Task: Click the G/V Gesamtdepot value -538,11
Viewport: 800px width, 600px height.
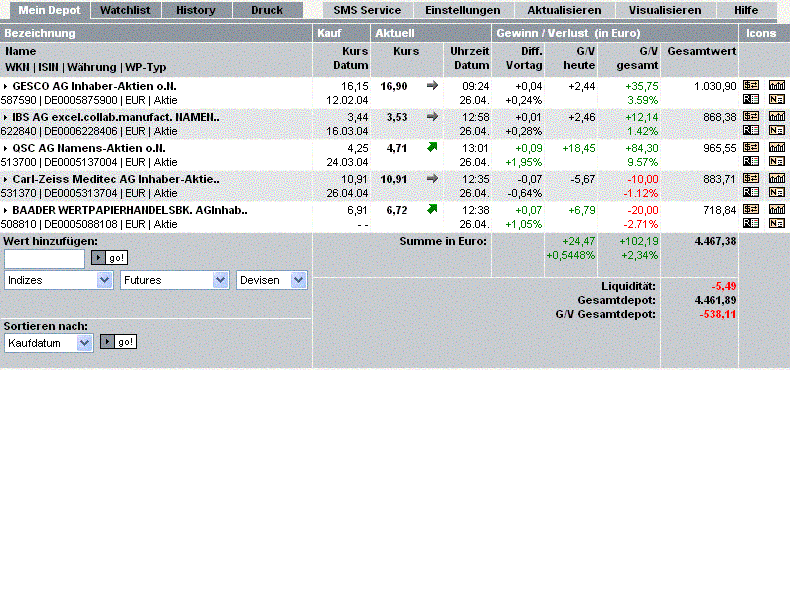Action: (717, 314)
